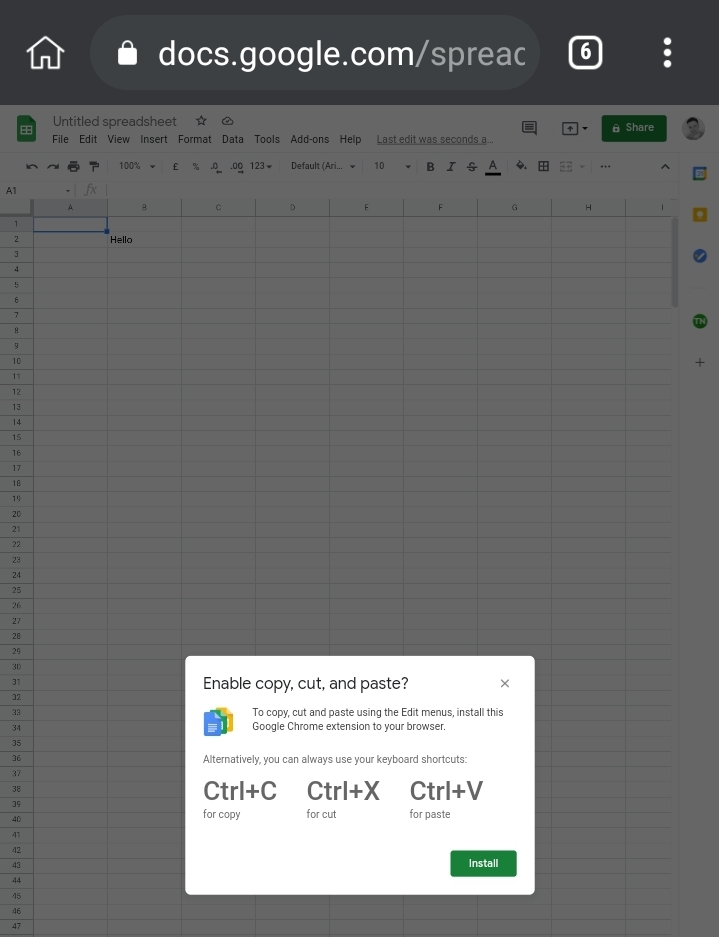
Task: Click the padlock site security icon
Action: [127, 53]
